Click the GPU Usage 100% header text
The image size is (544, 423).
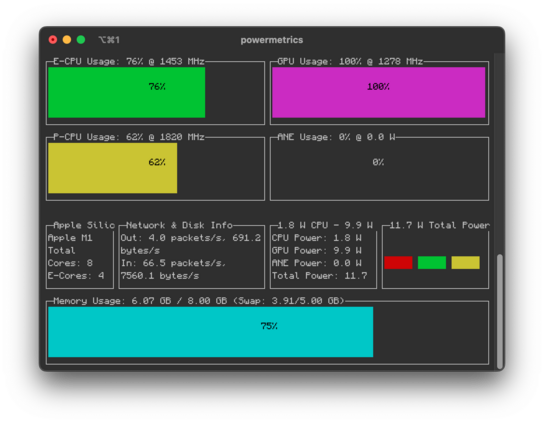[350, 61]
